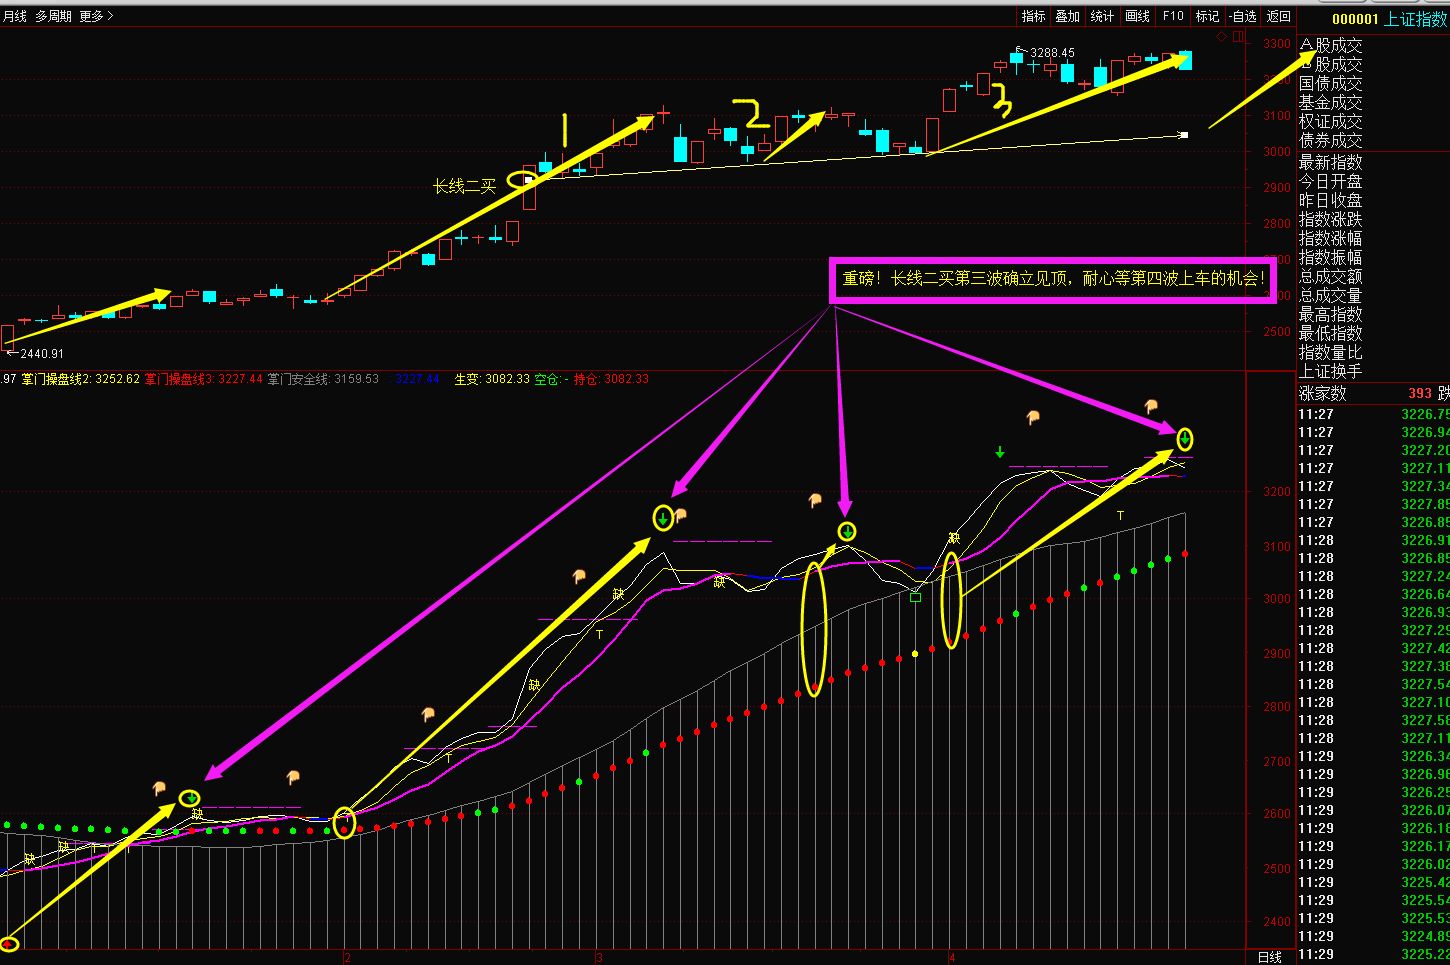The image size is (1450, 965).
Task: Select the 指数涨跌 row
Action: pyautogui.click(x=1330, y=219)
